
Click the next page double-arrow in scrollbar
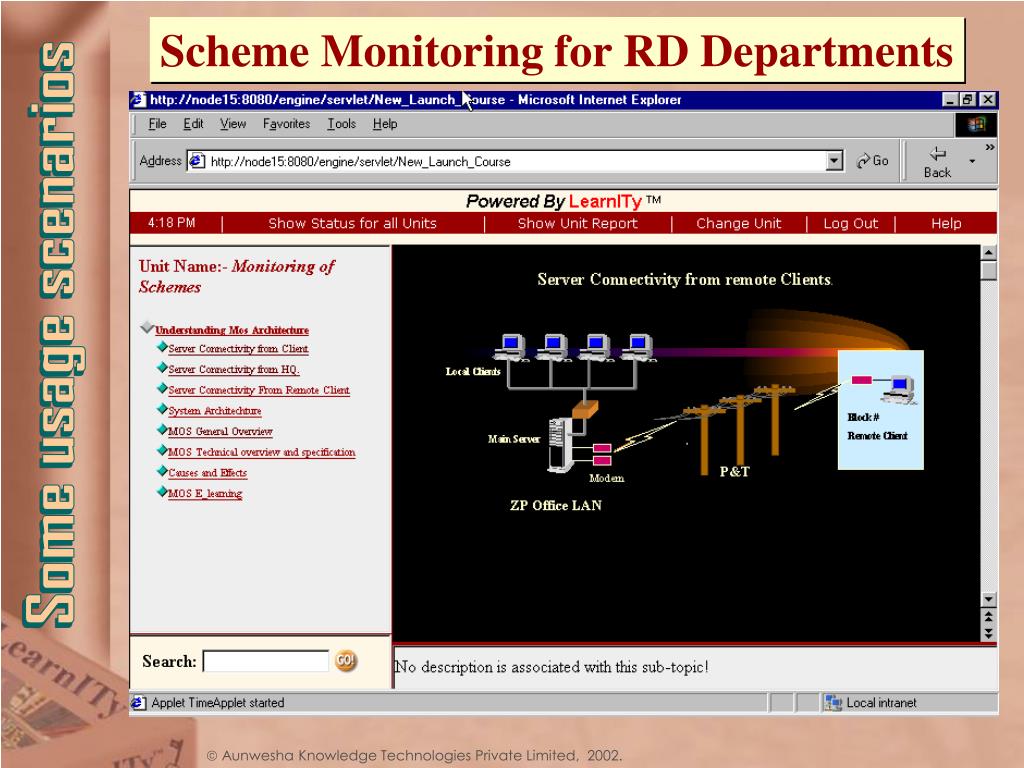[989, 633]
